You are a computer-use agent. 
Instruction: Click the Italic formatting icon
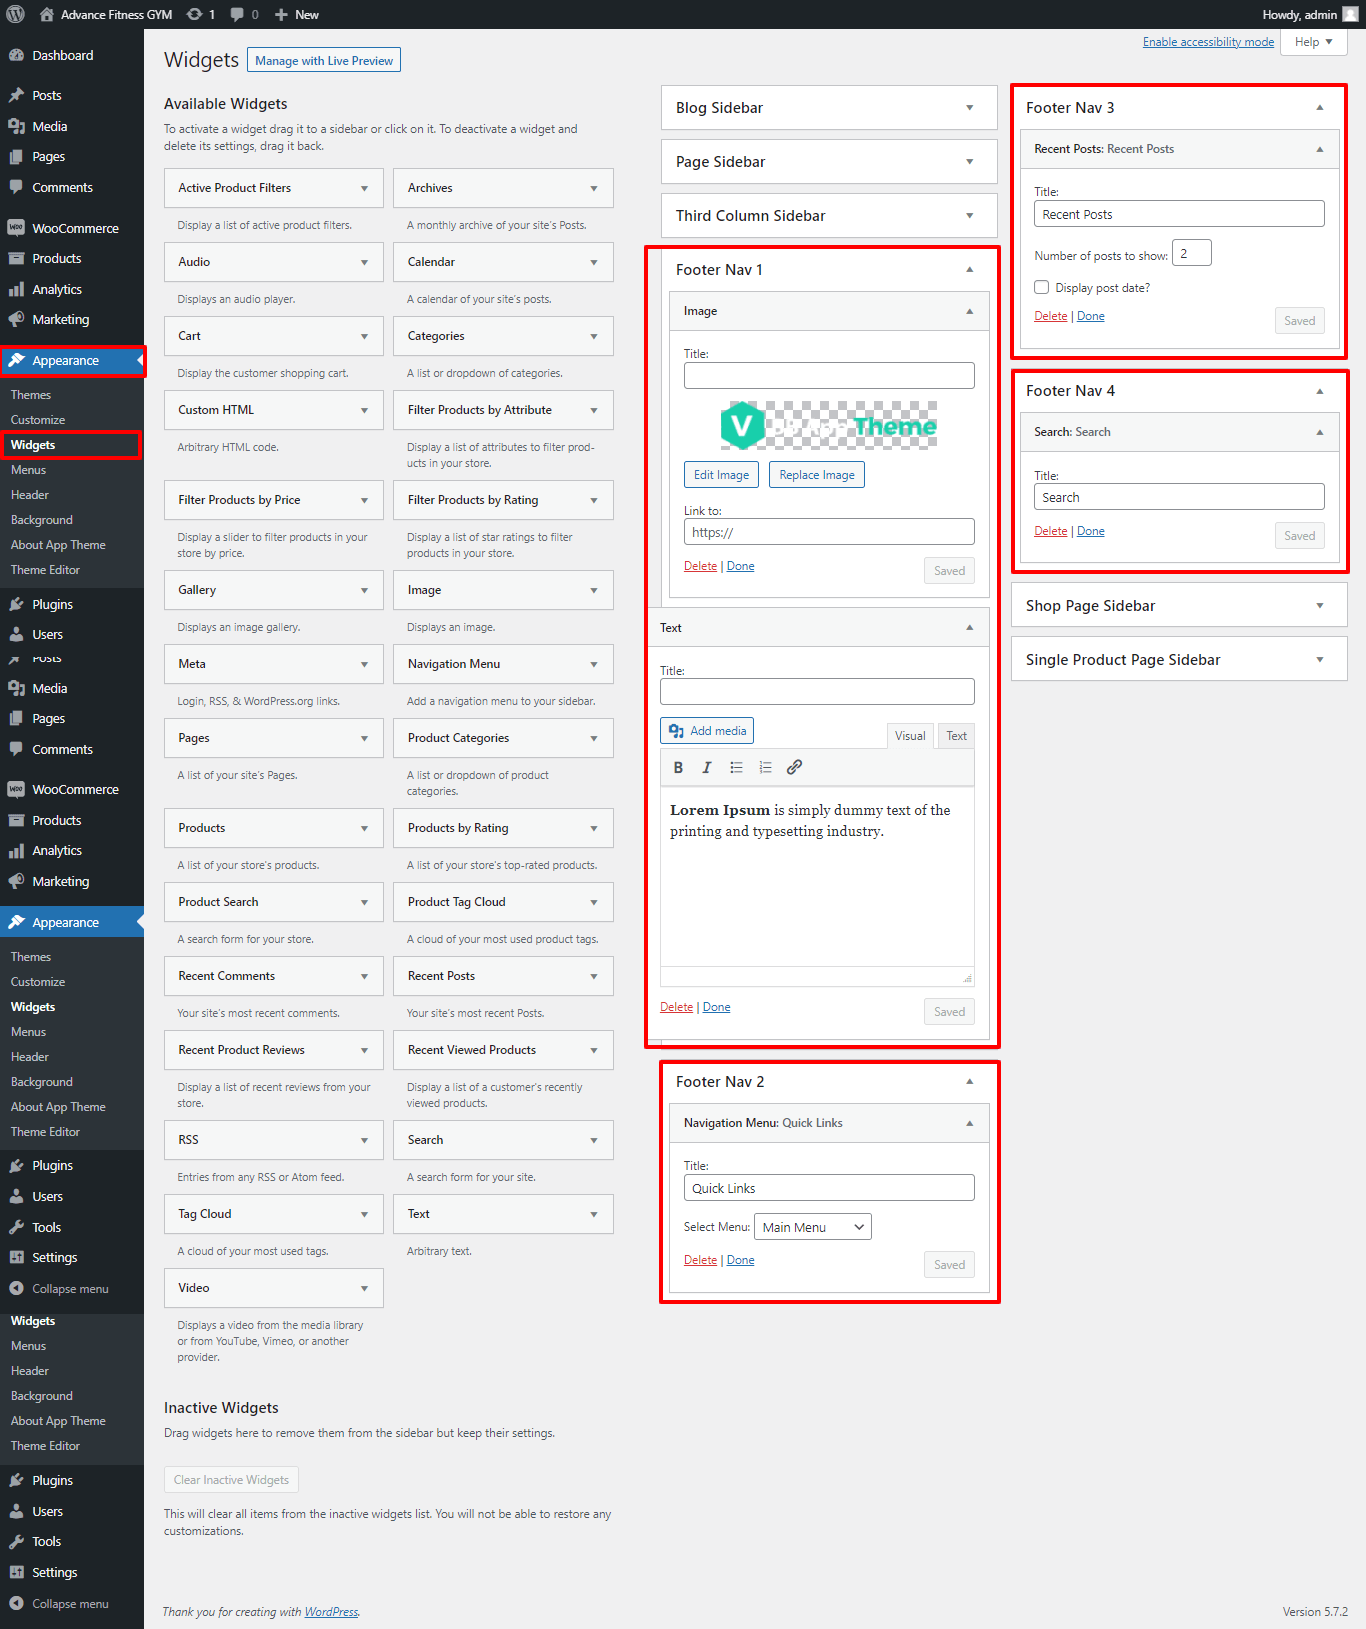pyautogui.click(x=707, y=768)
